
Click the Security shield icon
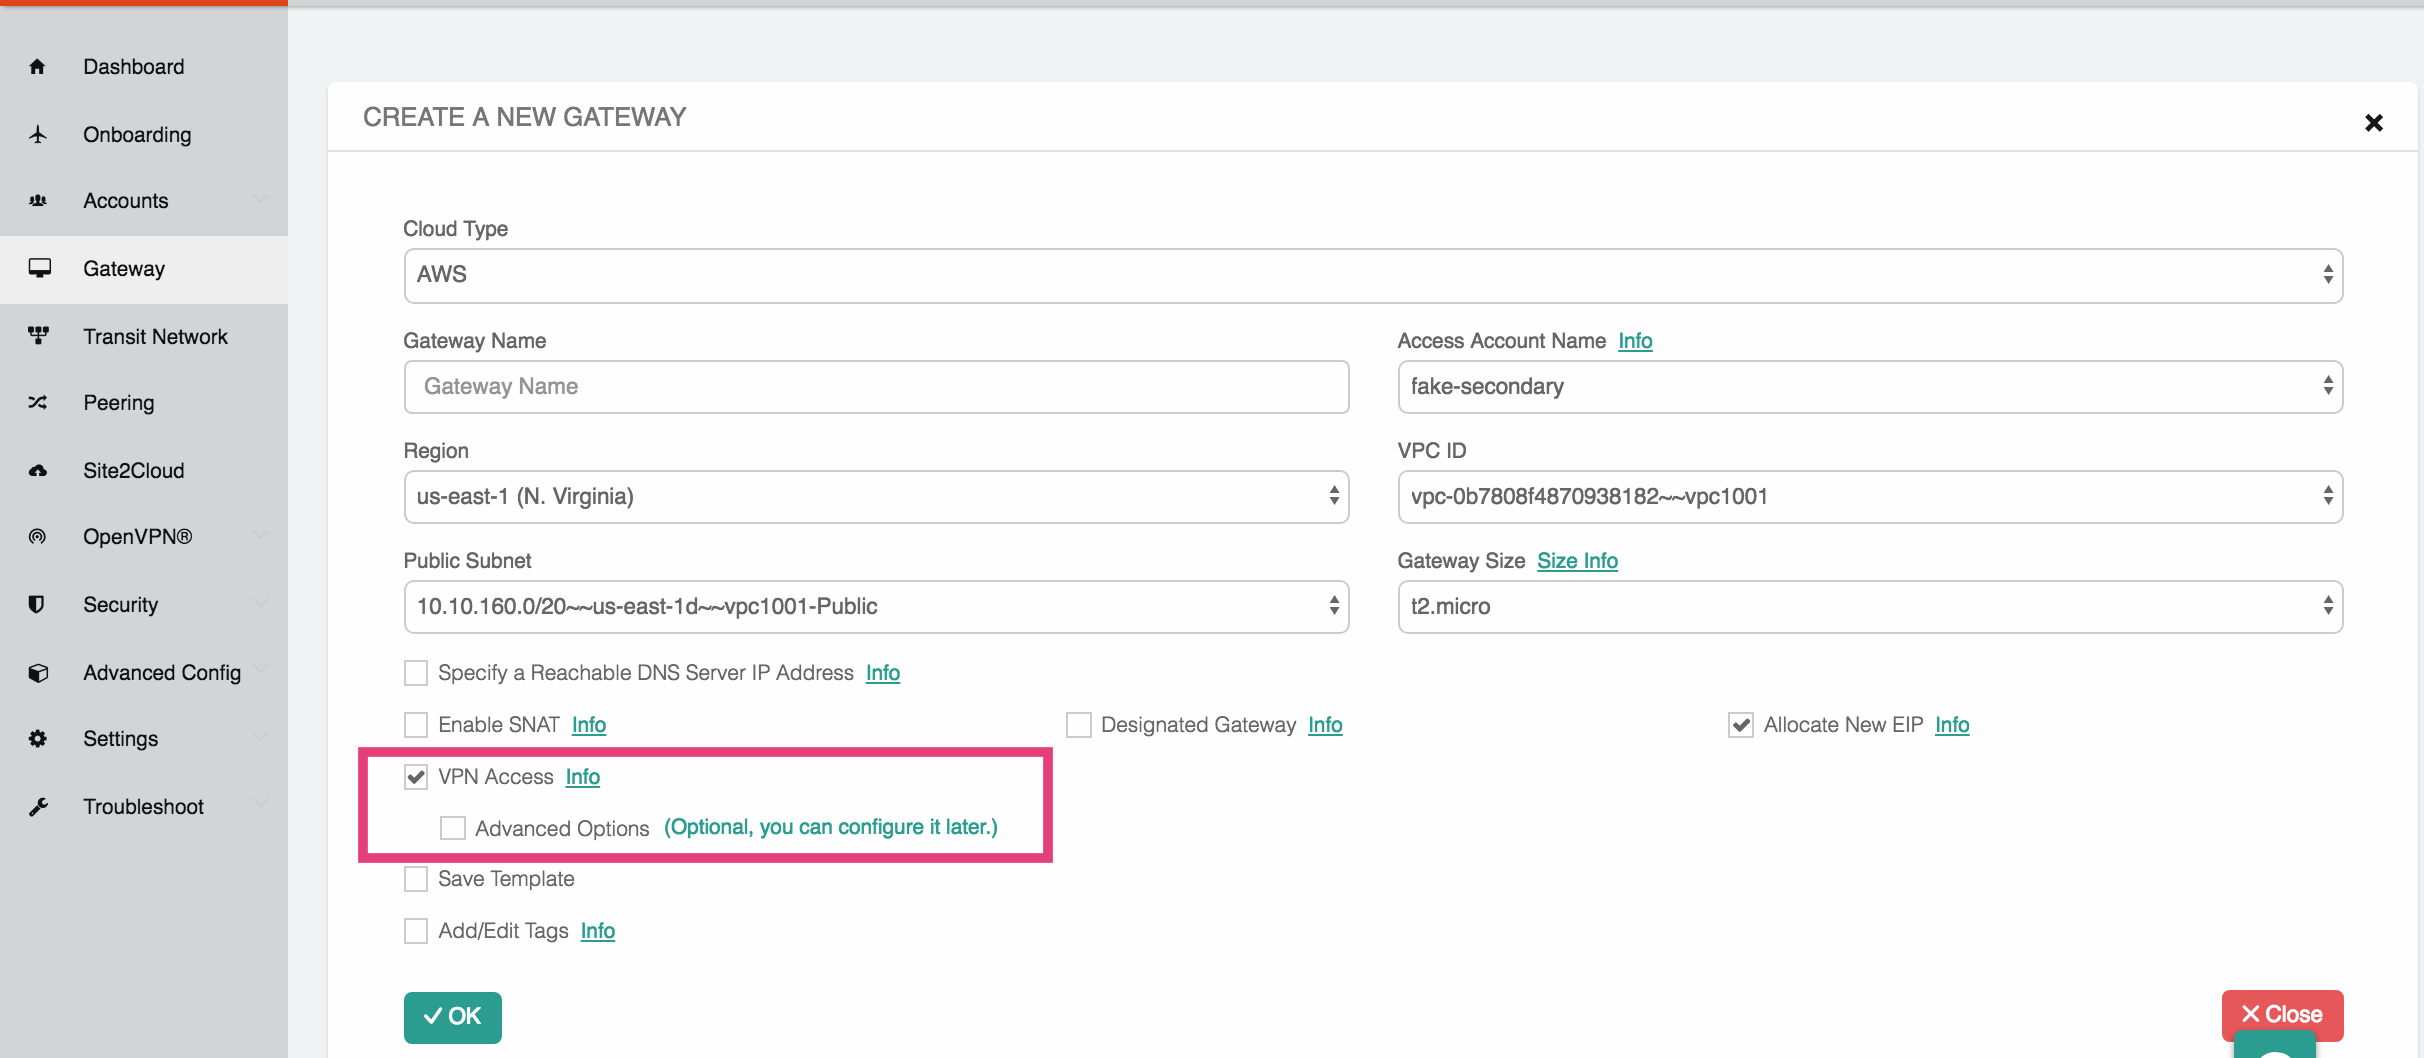37,604
